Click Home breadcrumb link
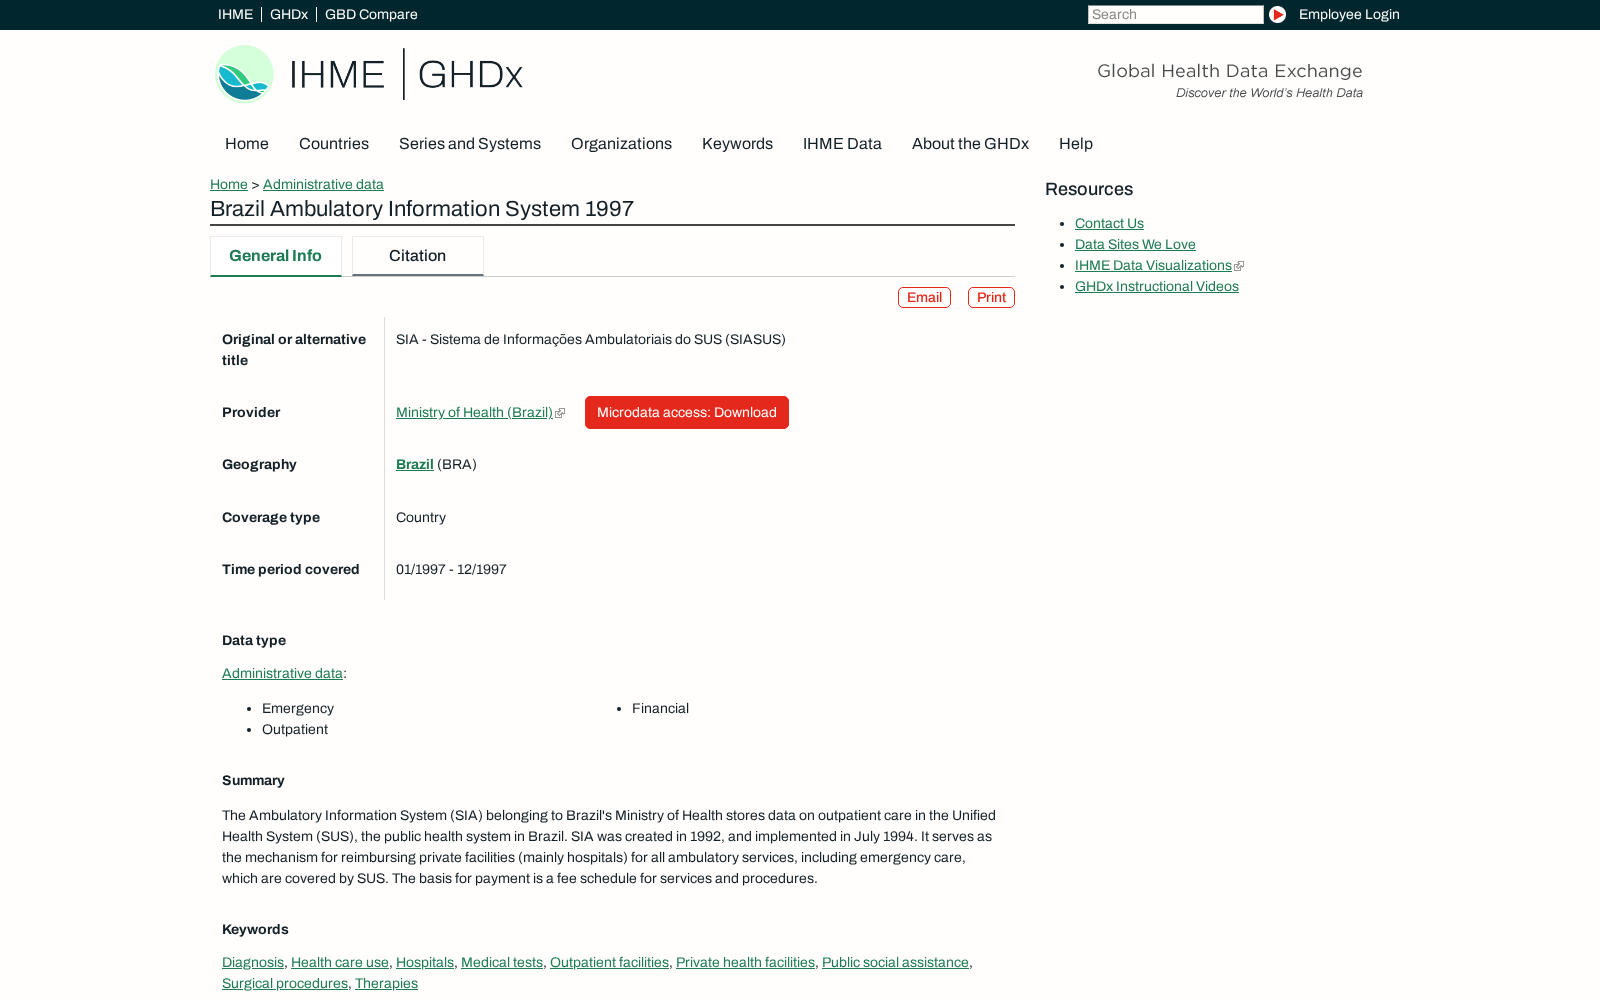Screen dimensions: 1600x1000 click(229, 184)
